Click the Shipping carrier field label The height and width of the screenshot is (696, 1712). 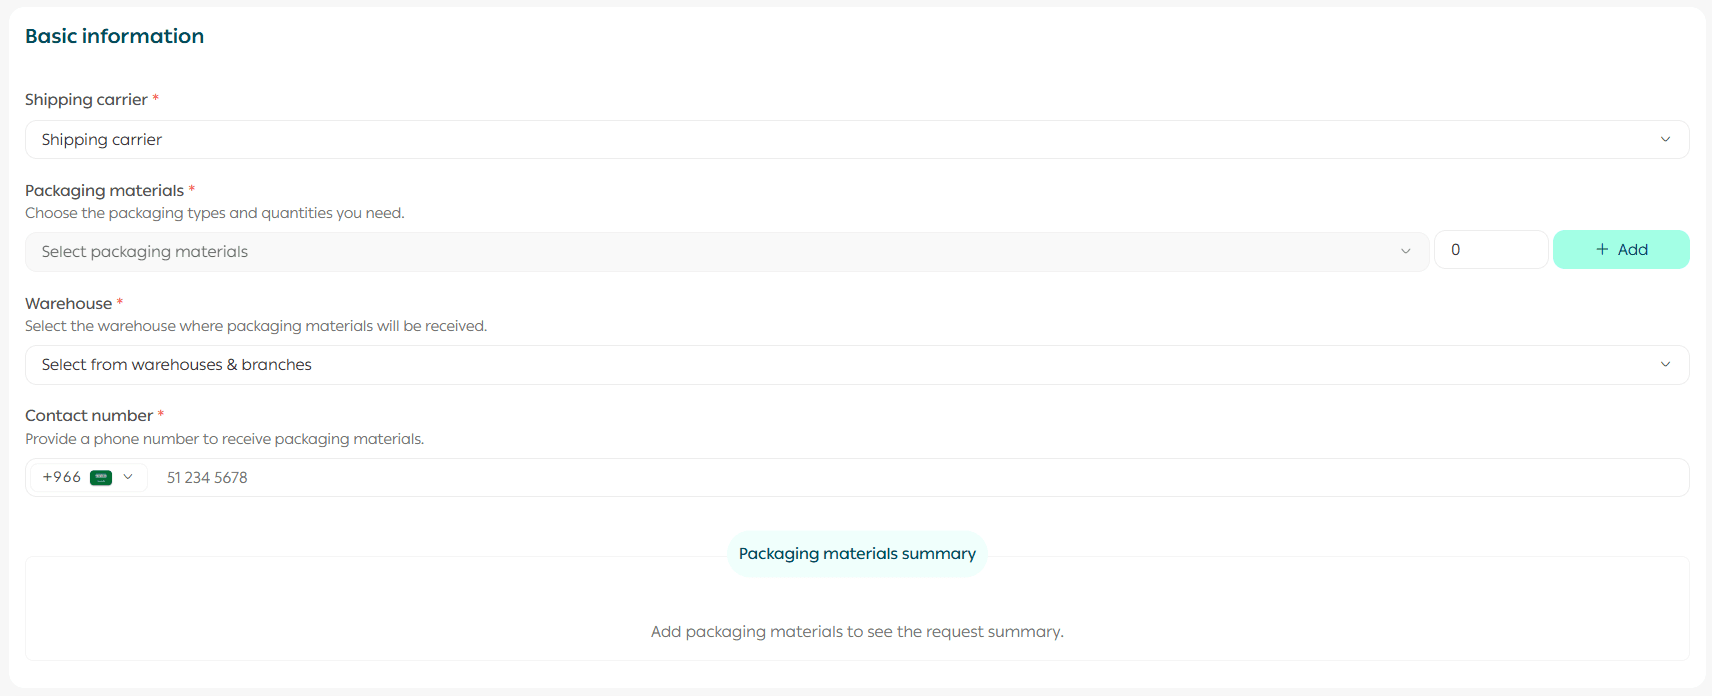[86, 100]
